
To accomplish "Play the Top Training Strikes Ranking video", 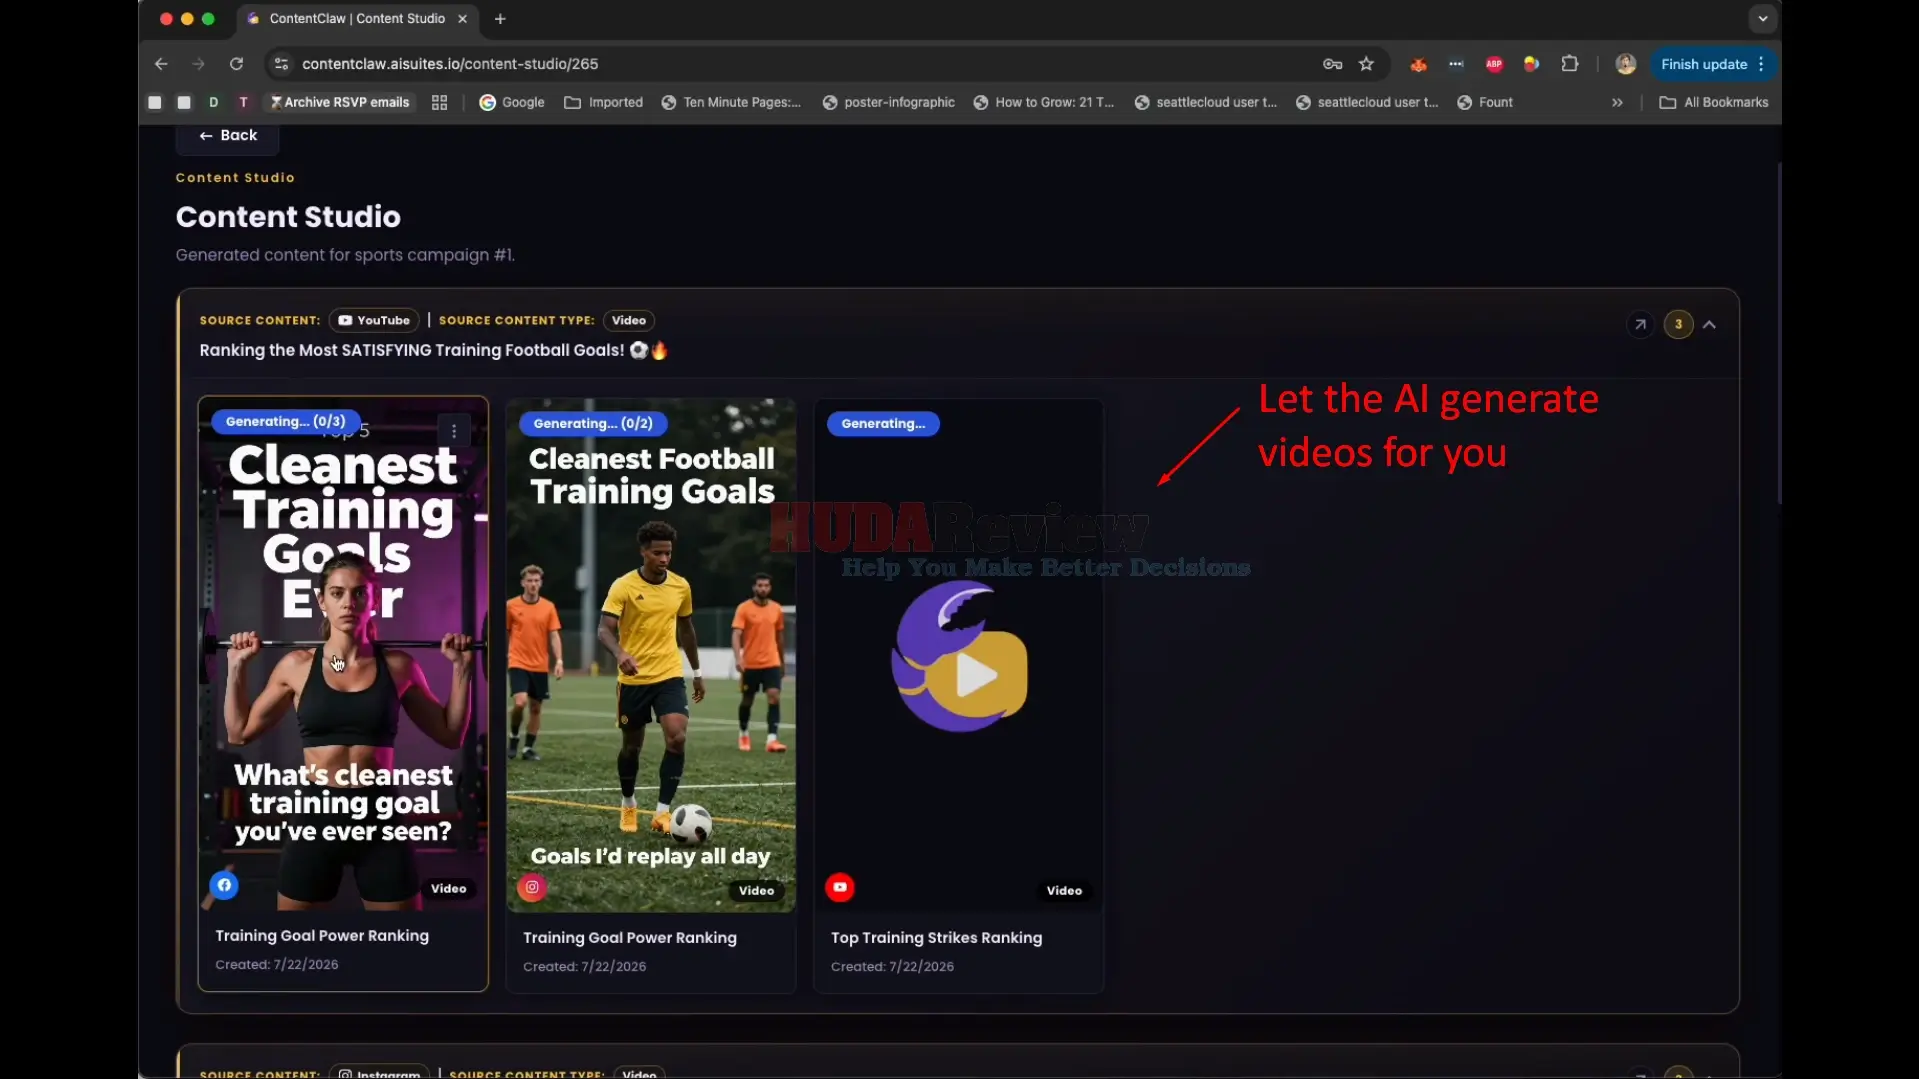I will pyautogui.click(x=959, y=657).
